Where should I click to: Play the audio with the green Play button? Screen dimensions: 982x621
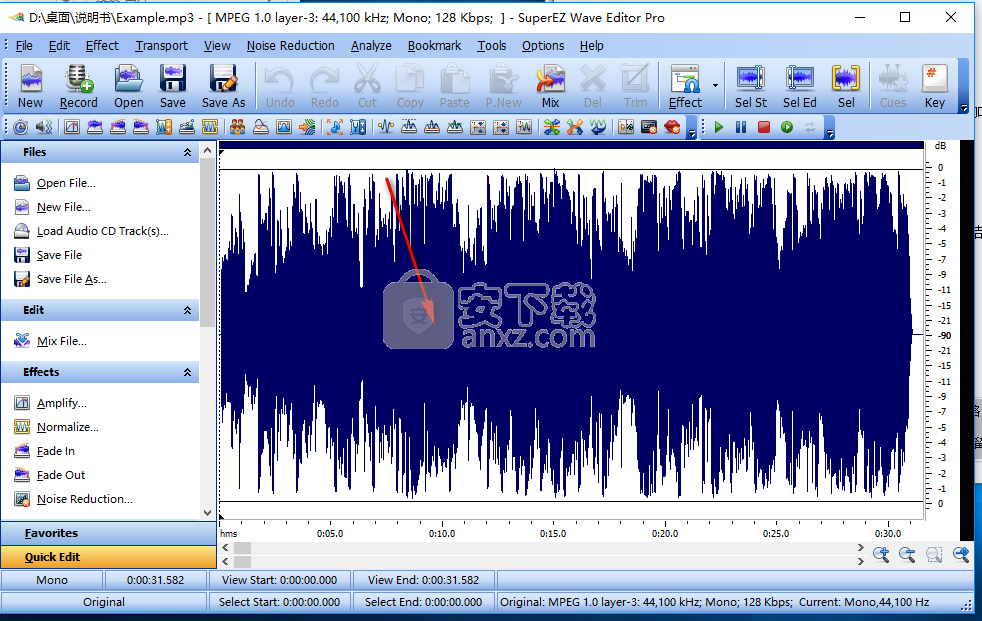(718, 128)
